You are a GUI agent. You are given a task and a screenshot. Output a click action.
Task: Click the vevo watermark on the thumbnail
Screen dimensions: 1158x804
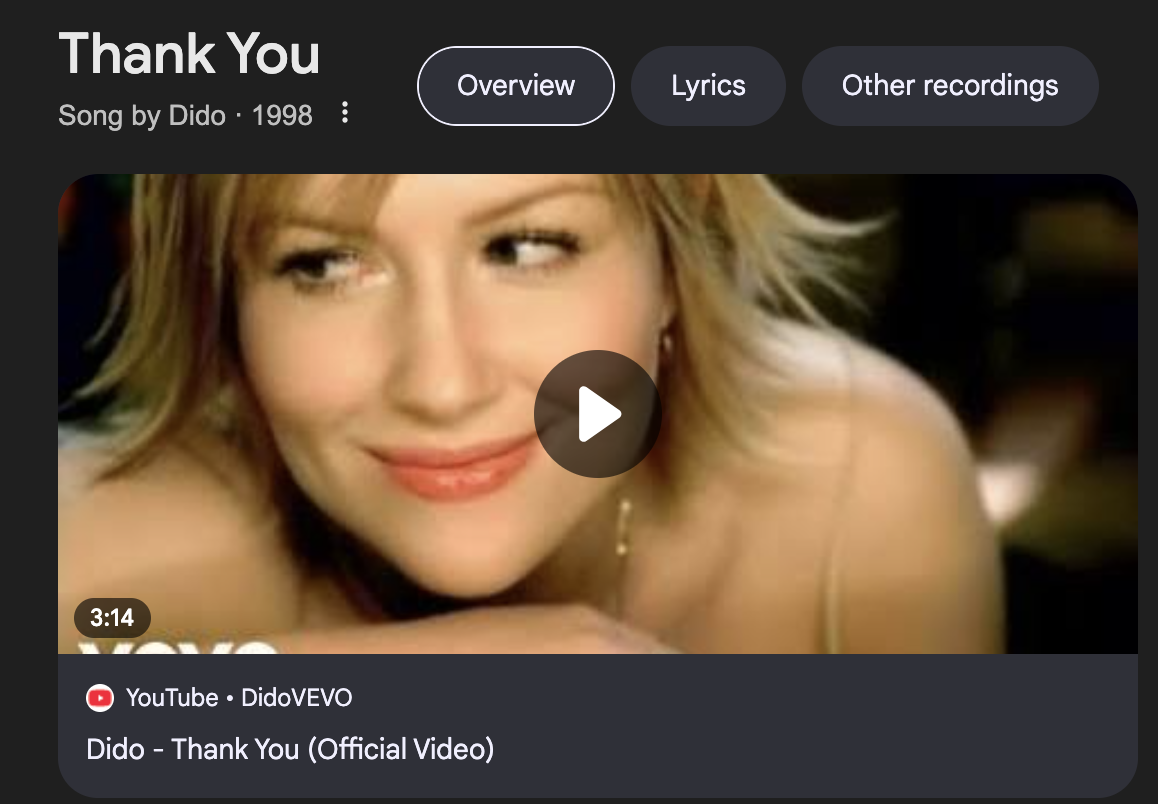click(177, 647)
